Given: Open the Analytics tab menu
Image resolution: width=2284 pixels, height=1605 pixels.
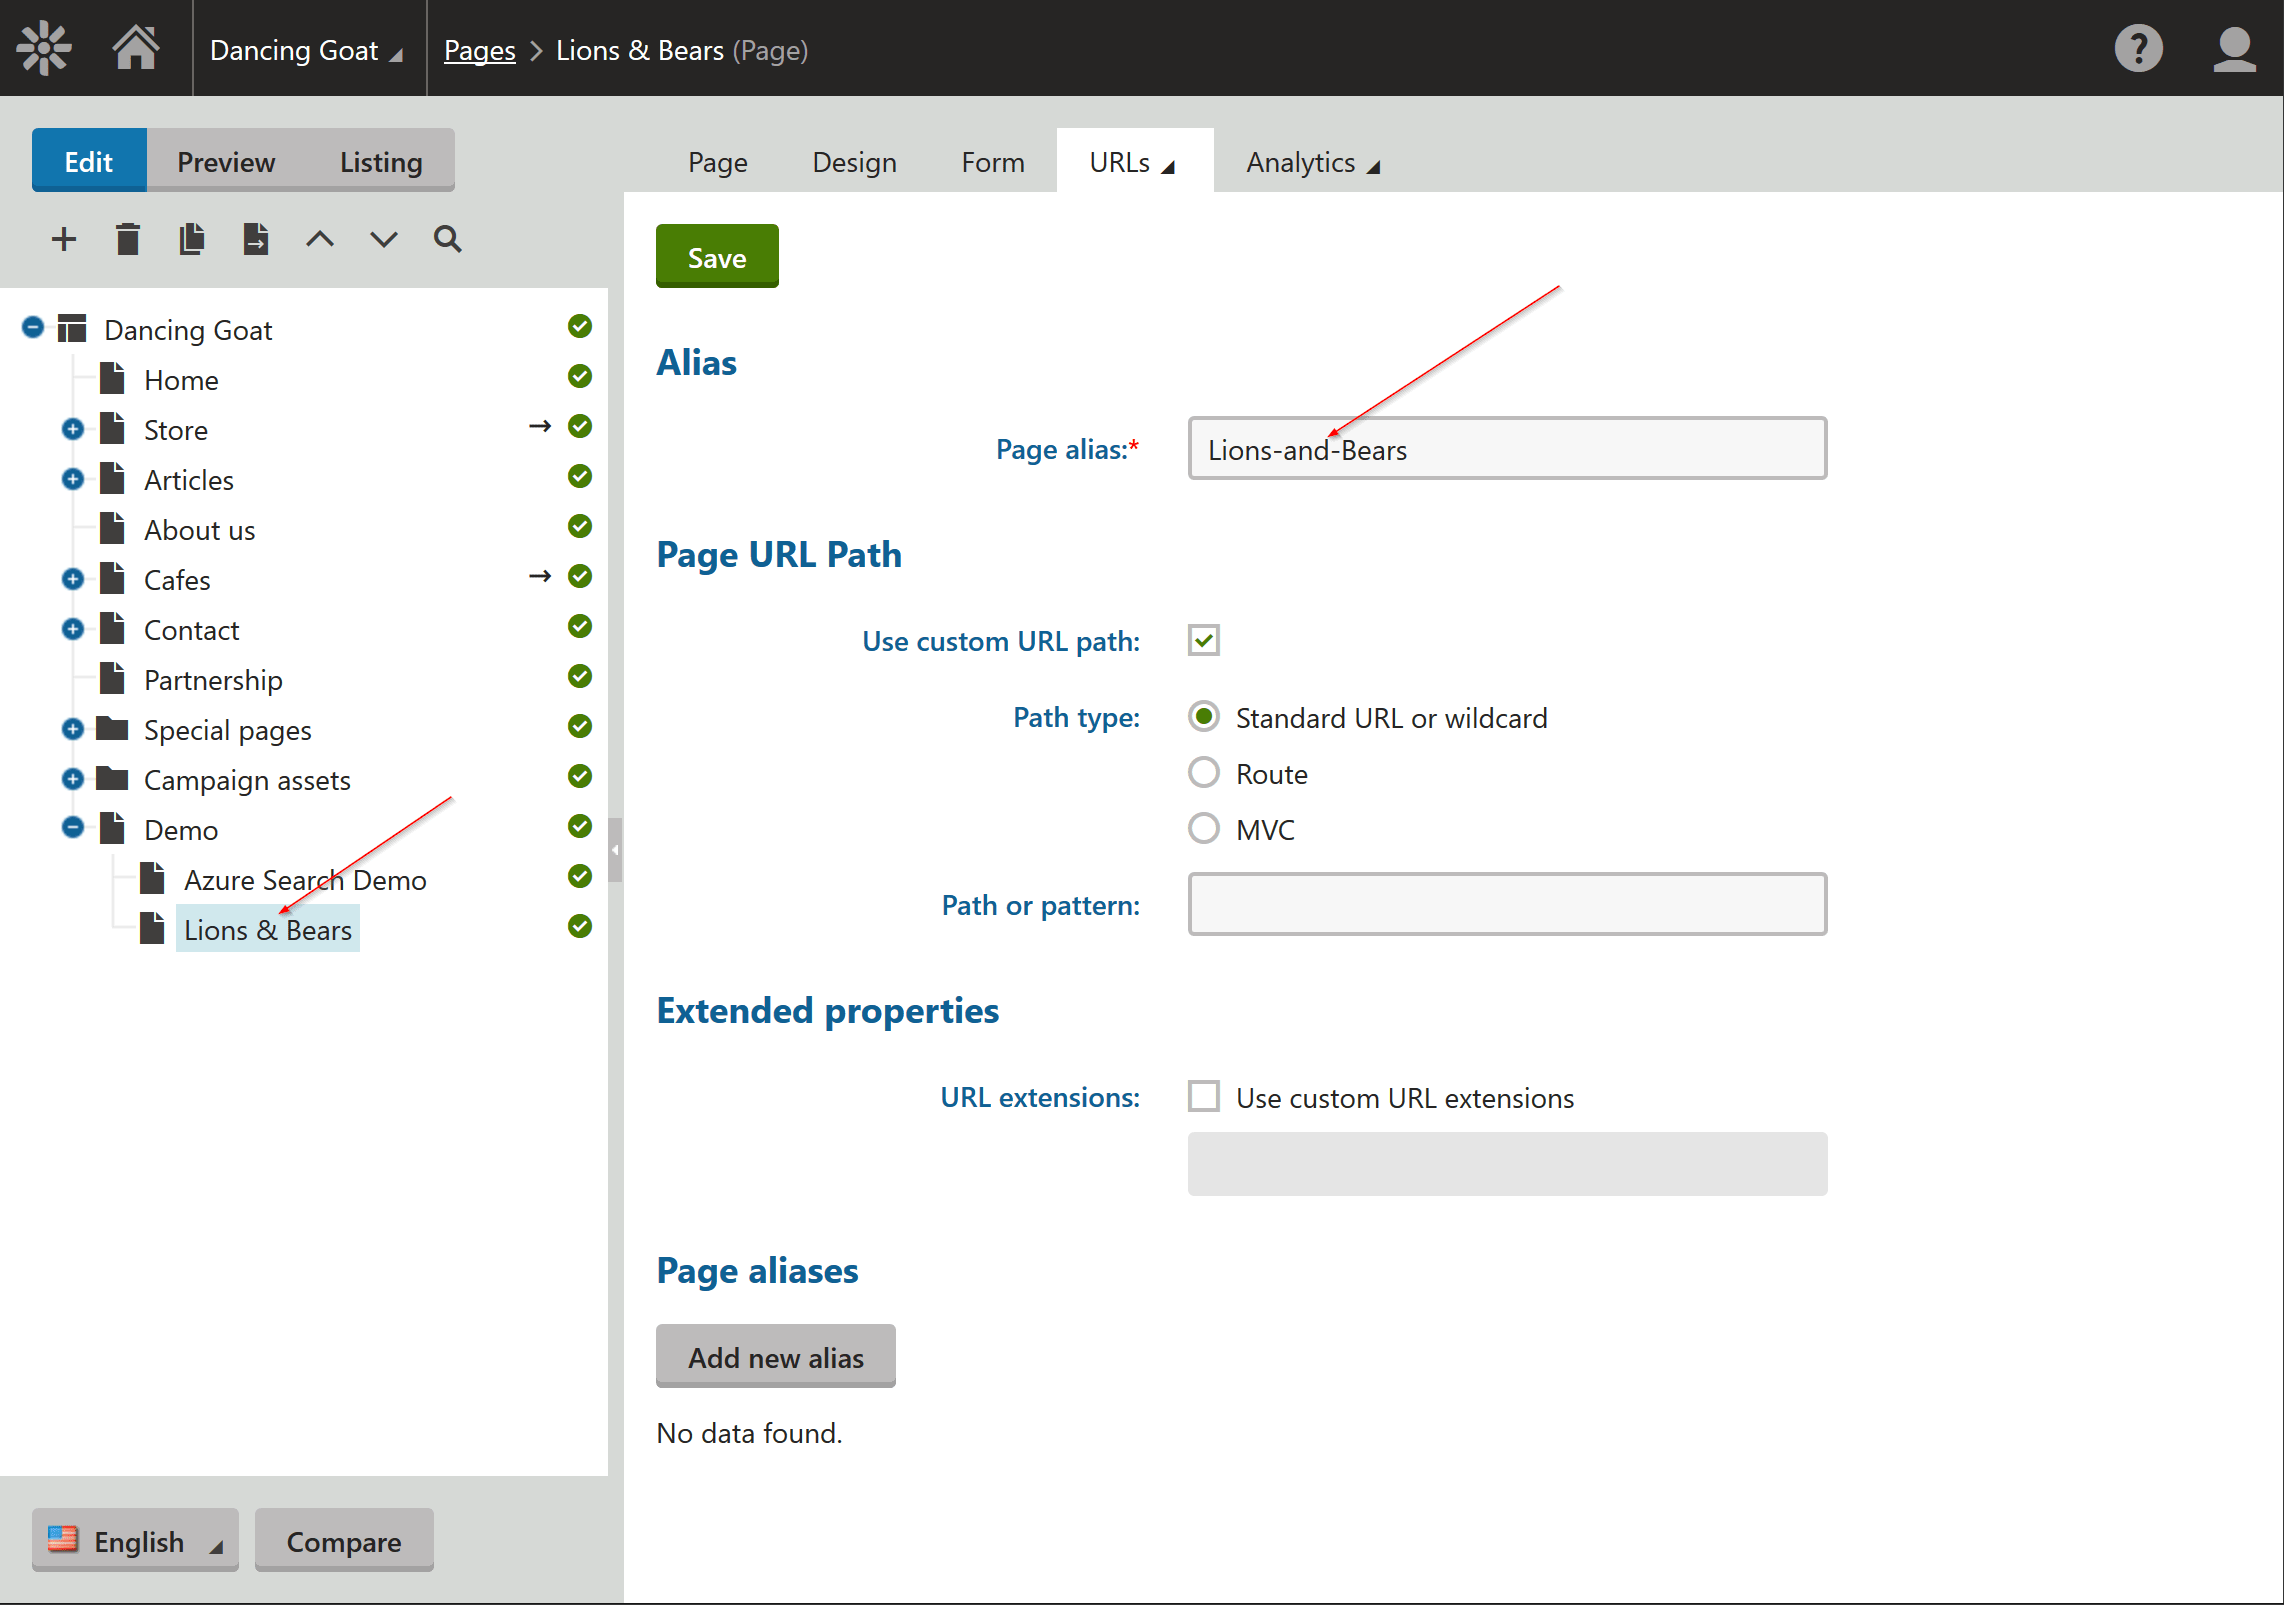Looking at the screenshot, I should click(x=1313, y=162).
